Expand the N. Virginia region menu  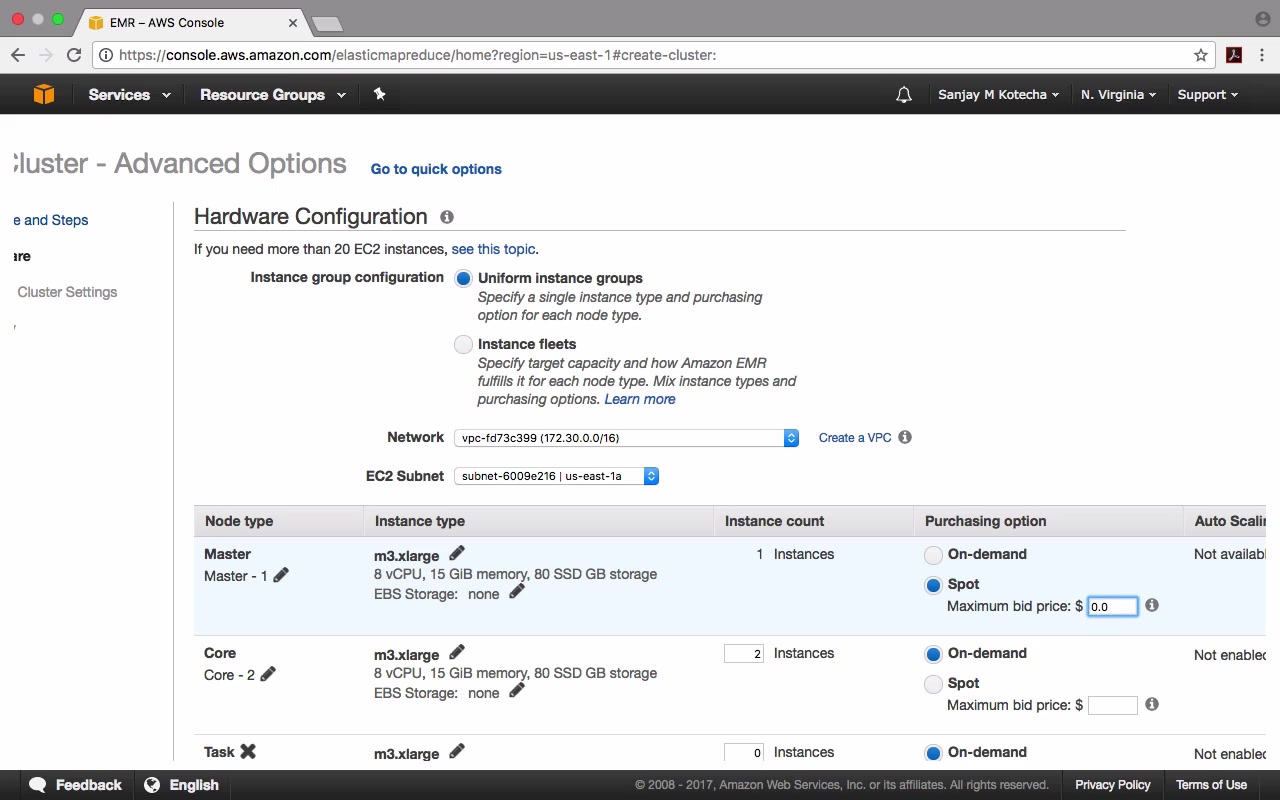pos(1118,95)
